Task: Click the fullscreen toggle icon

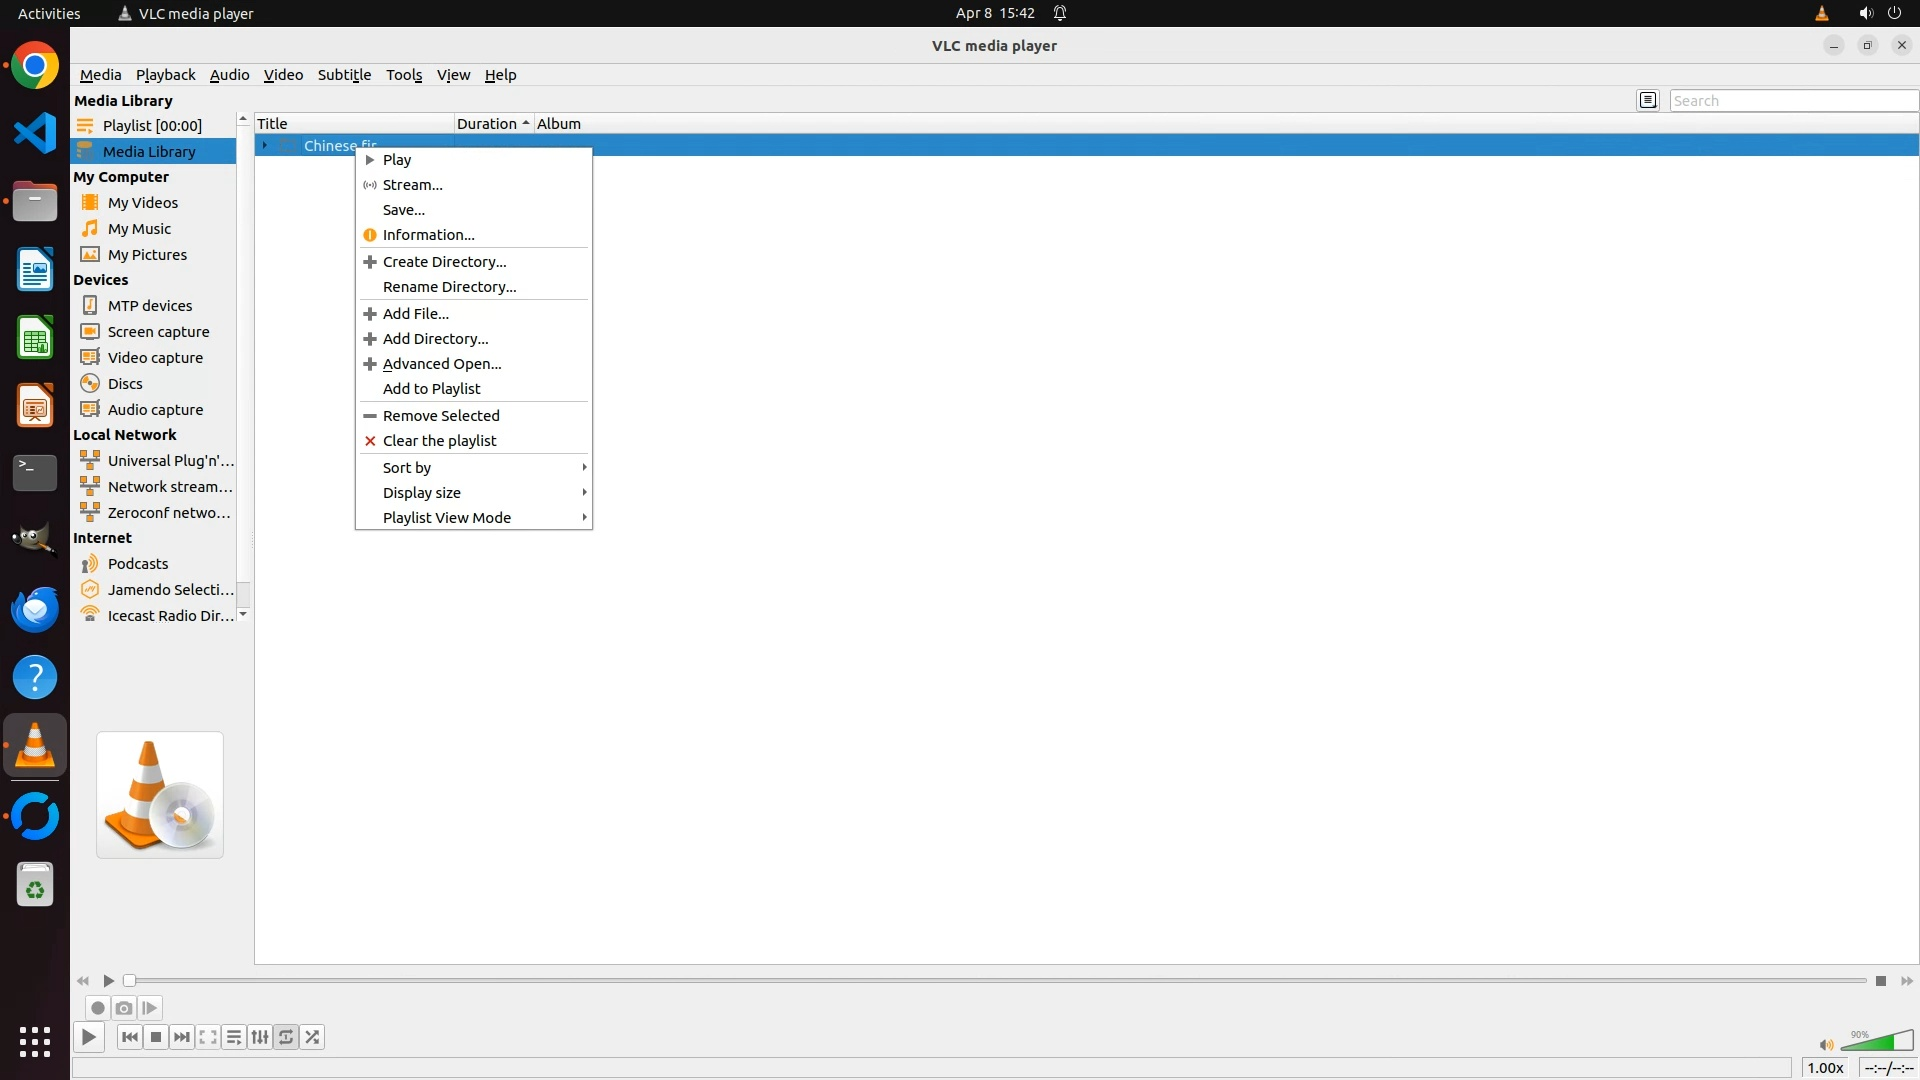Action: tap(208, 1037)
